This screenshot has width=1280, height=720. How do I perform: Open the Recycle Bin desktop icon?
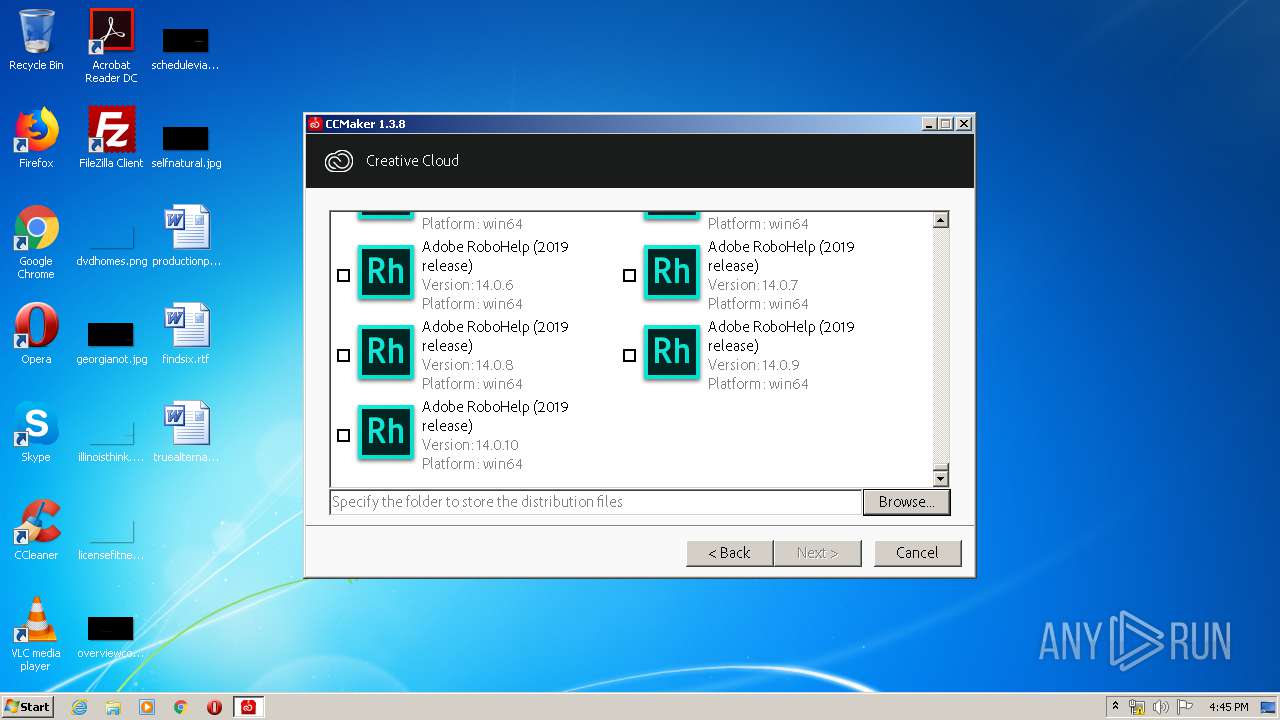[36, 40]
